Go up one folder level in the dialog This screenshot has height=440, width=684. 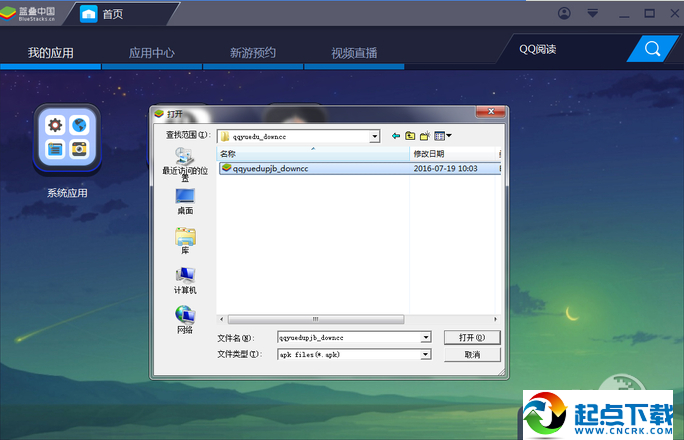click(410, 136)
